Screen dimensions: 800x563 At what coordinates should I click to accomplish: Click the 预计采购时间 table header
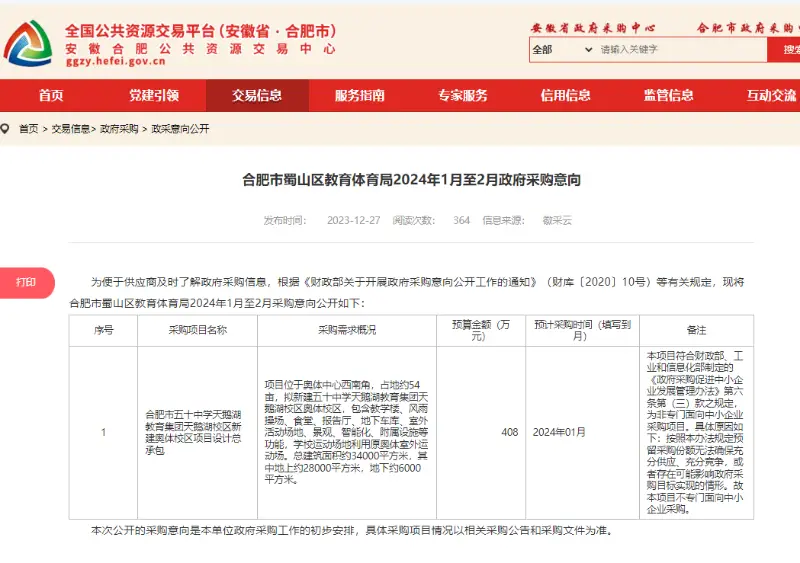coord(582,330)
